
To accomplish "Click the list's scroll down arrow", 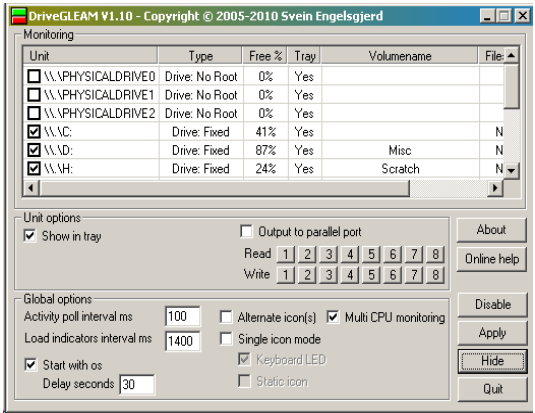I will pos(511,170).
